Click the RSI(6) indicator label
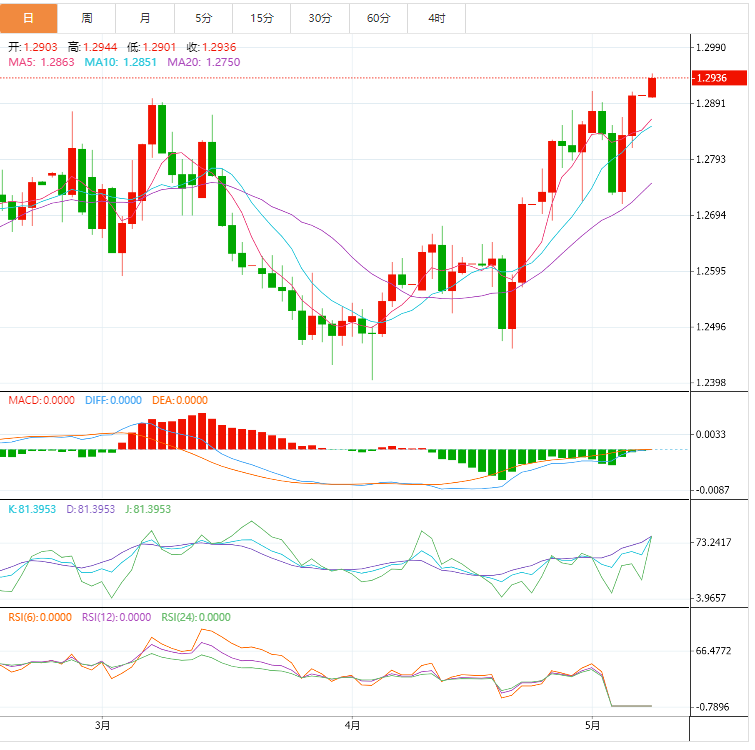Image resolution: width=755 pixels, height=750 pixels. tap(40, 618)
